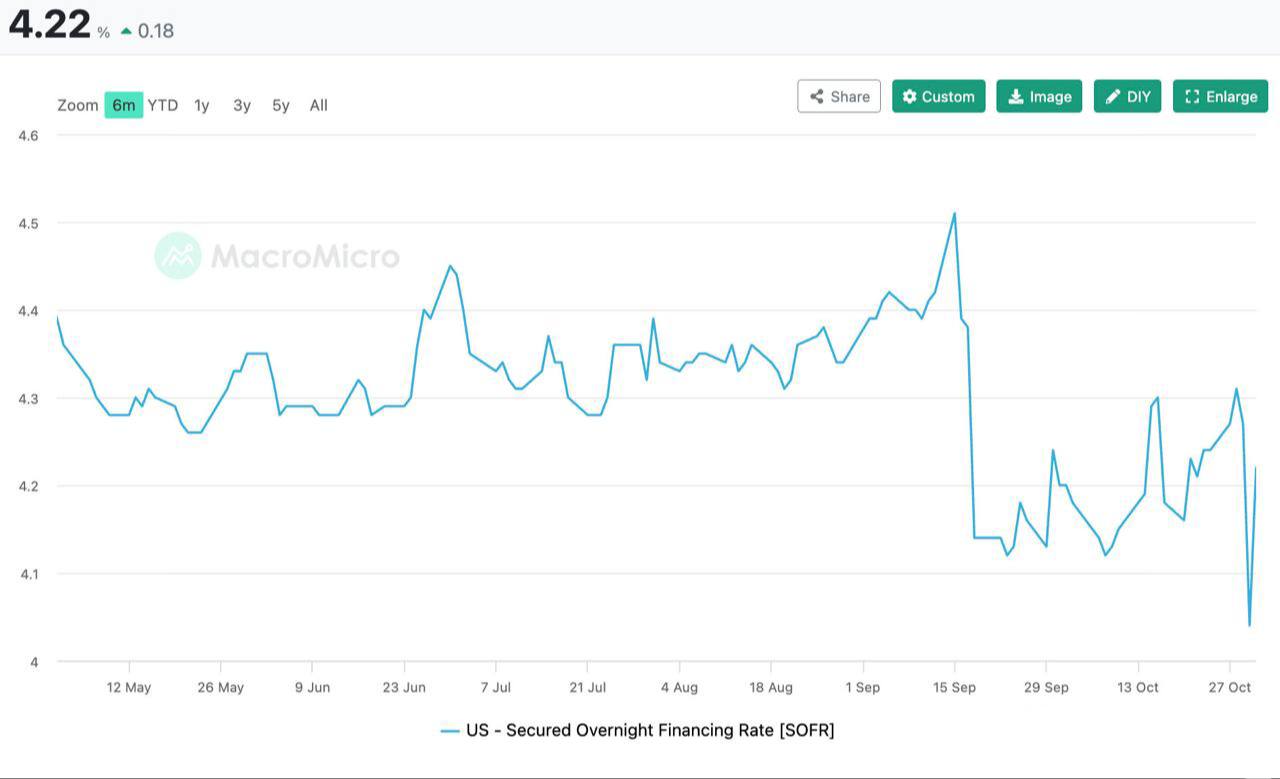Image resolution: width=1280 pixels, height=779 pixels.
Task: Click the MacroMicro watermark logo
Action: coord(178,256)
